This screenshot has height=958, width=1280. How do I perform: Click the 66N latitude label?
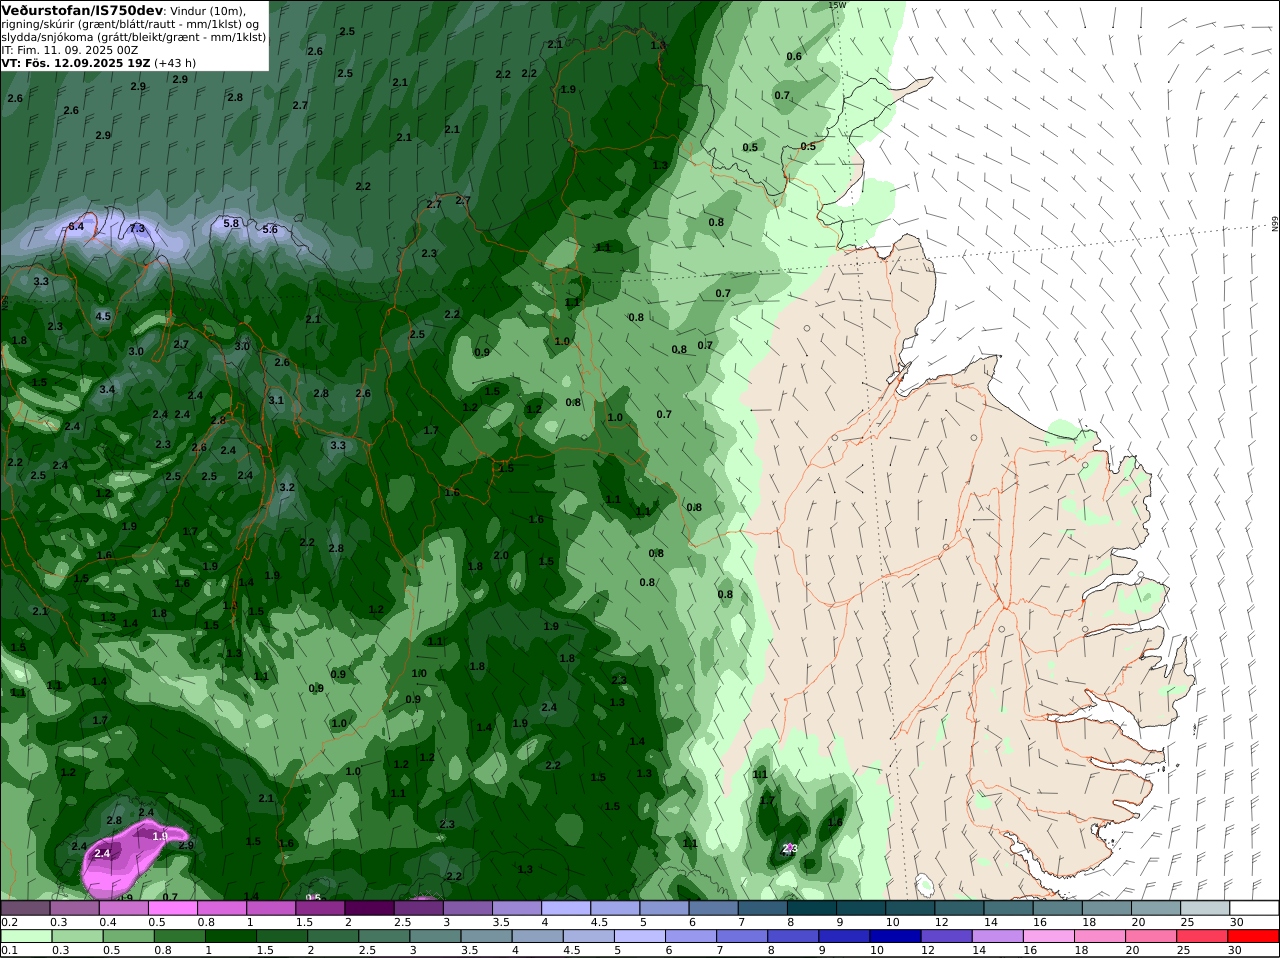(1275, 225)
